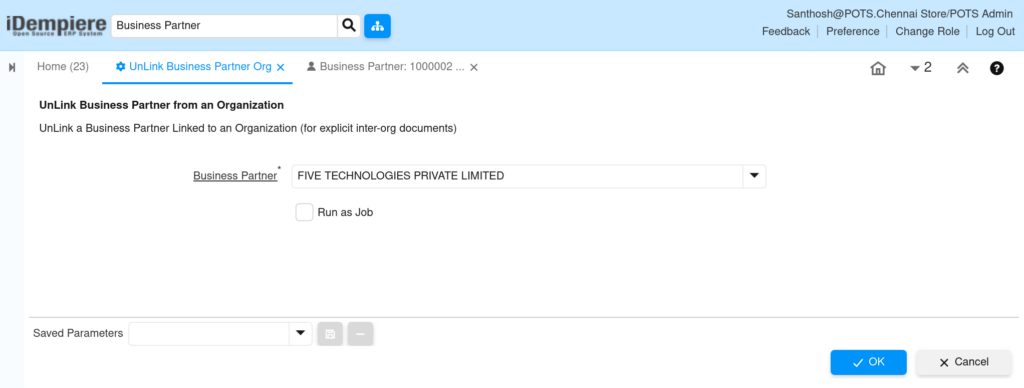Collapse header with double chevron icon
Screen dimensions: 1024x388
(x=962, y=68)
